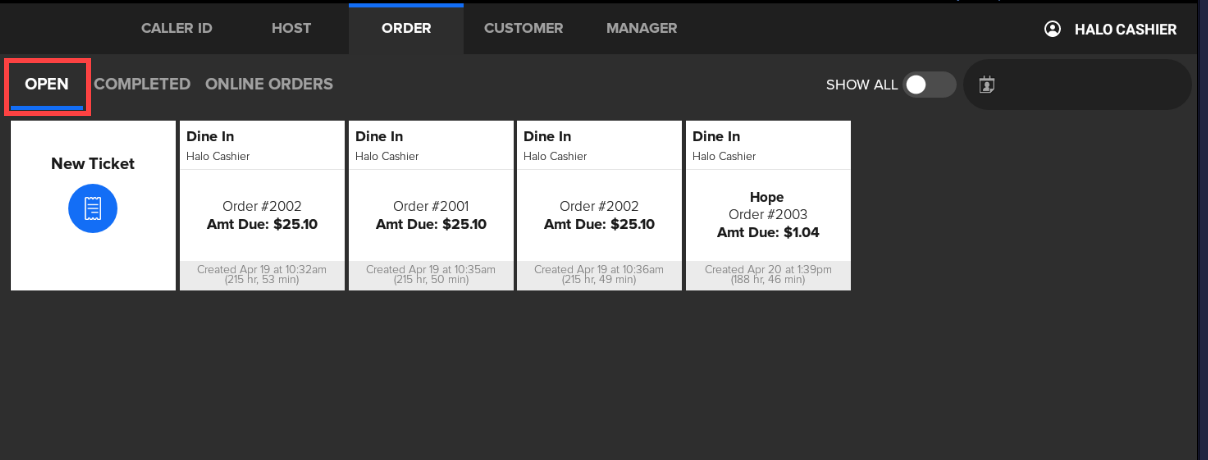
Task: Open the Order #2001 ticket
Action: pos(431,215)
